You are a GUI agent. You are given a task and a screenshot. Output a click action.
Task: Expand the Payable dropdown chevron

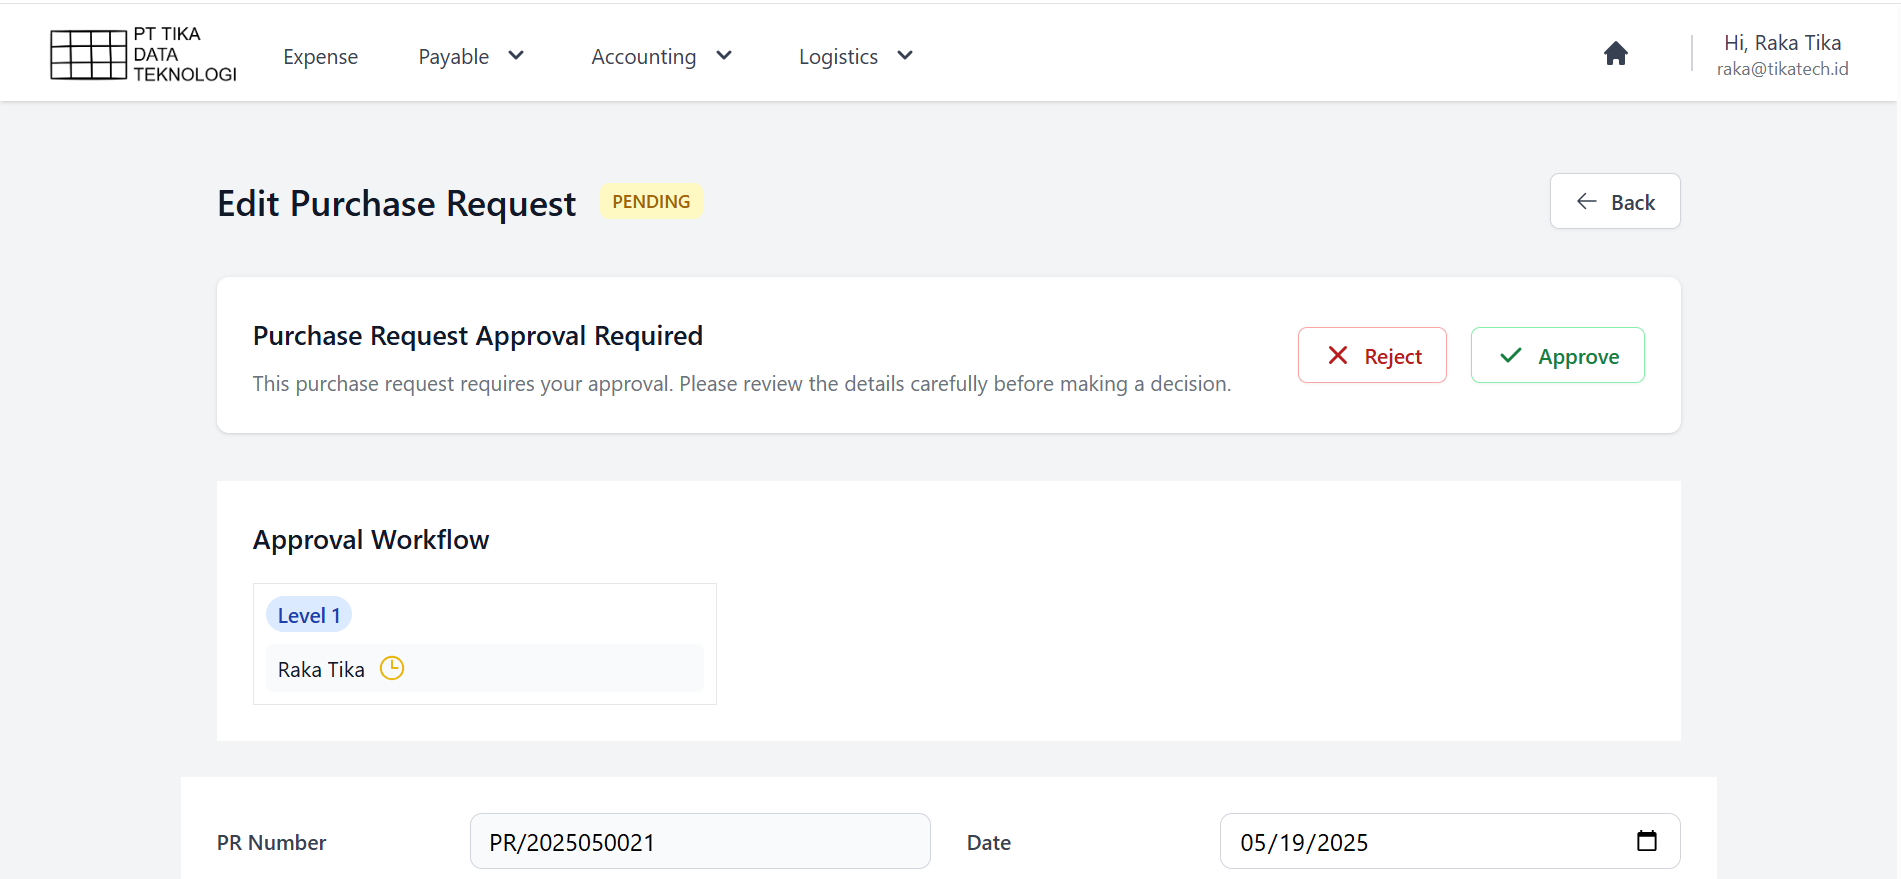[x=516, y=56]
